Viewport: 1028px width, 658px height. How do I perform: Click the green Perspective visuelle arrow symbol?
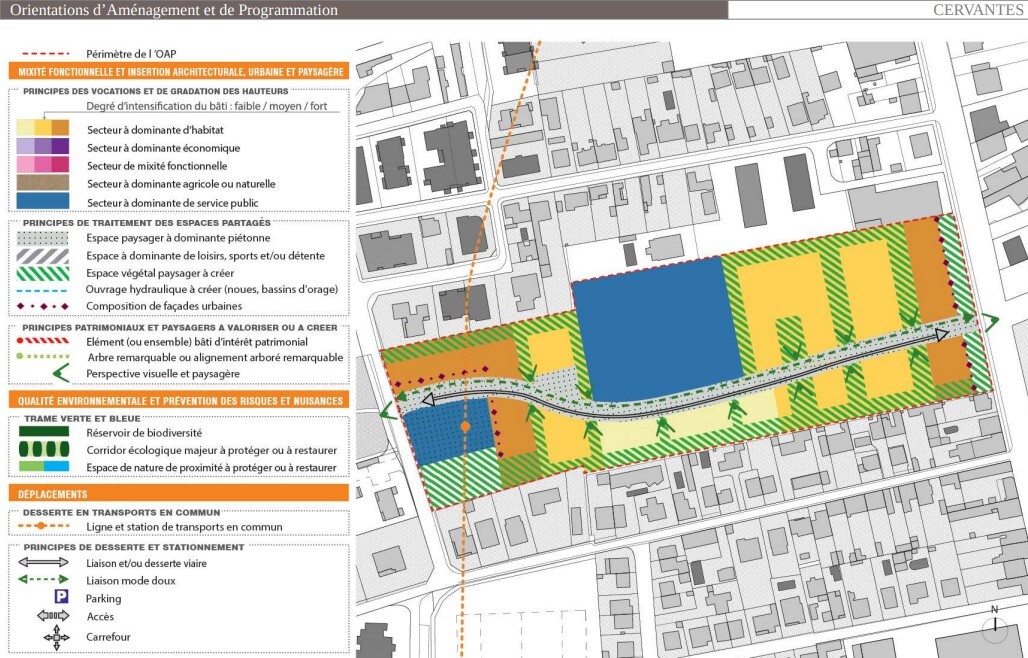click(x=60, y=374)
